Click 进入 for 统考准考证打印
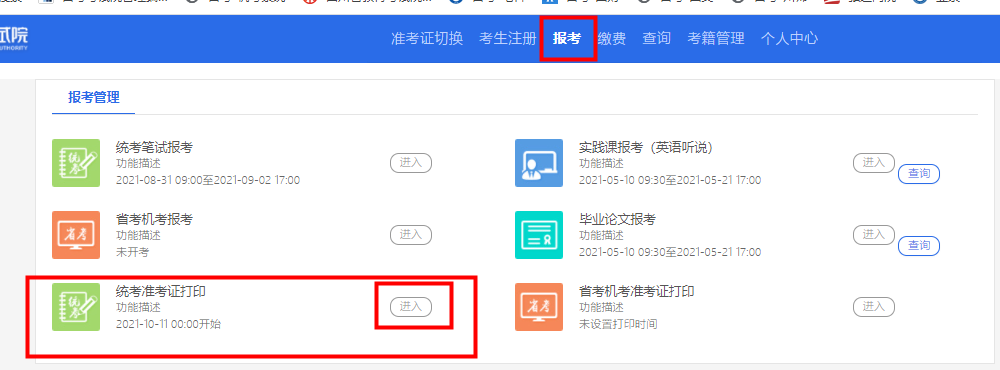This screenshot has height=370, width=1000. coord(411,307)
